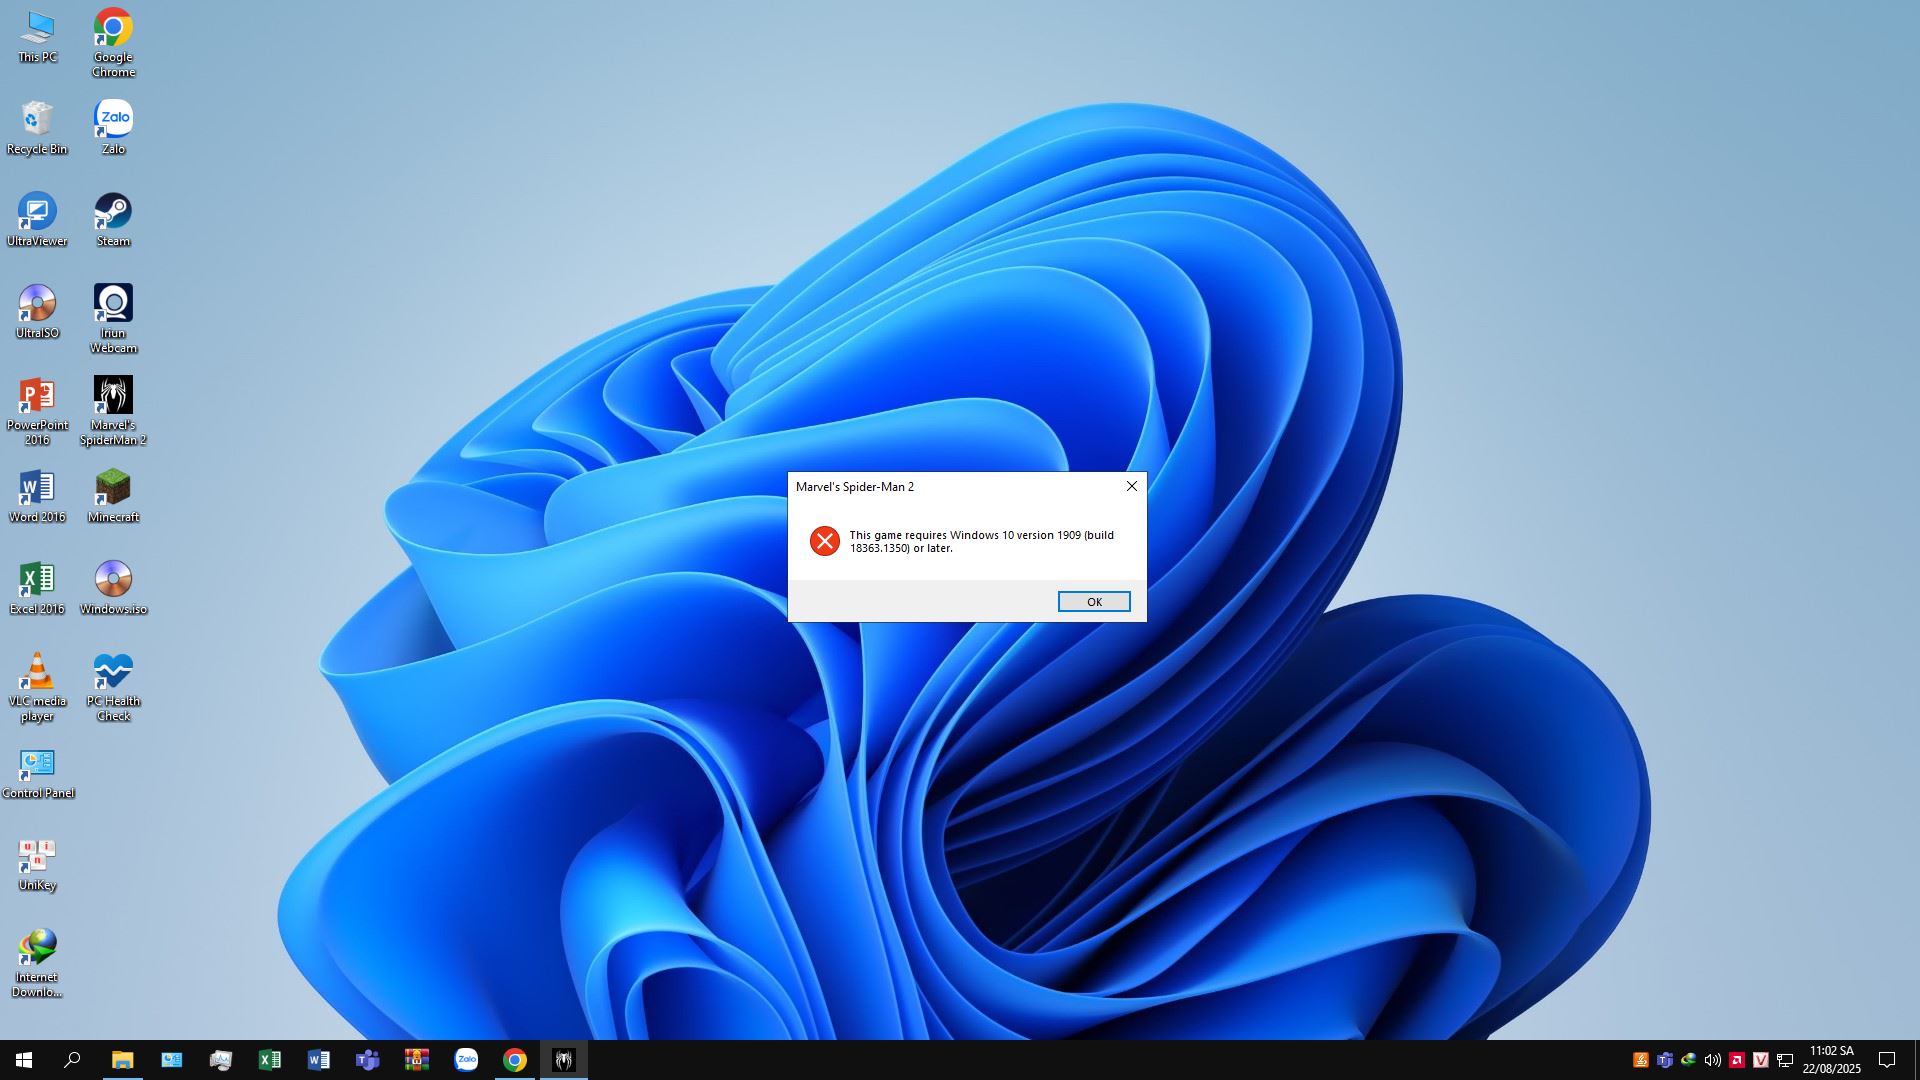
Task: Close the Marvel's Spider-Man 2 dialog
Action: 1131,486
